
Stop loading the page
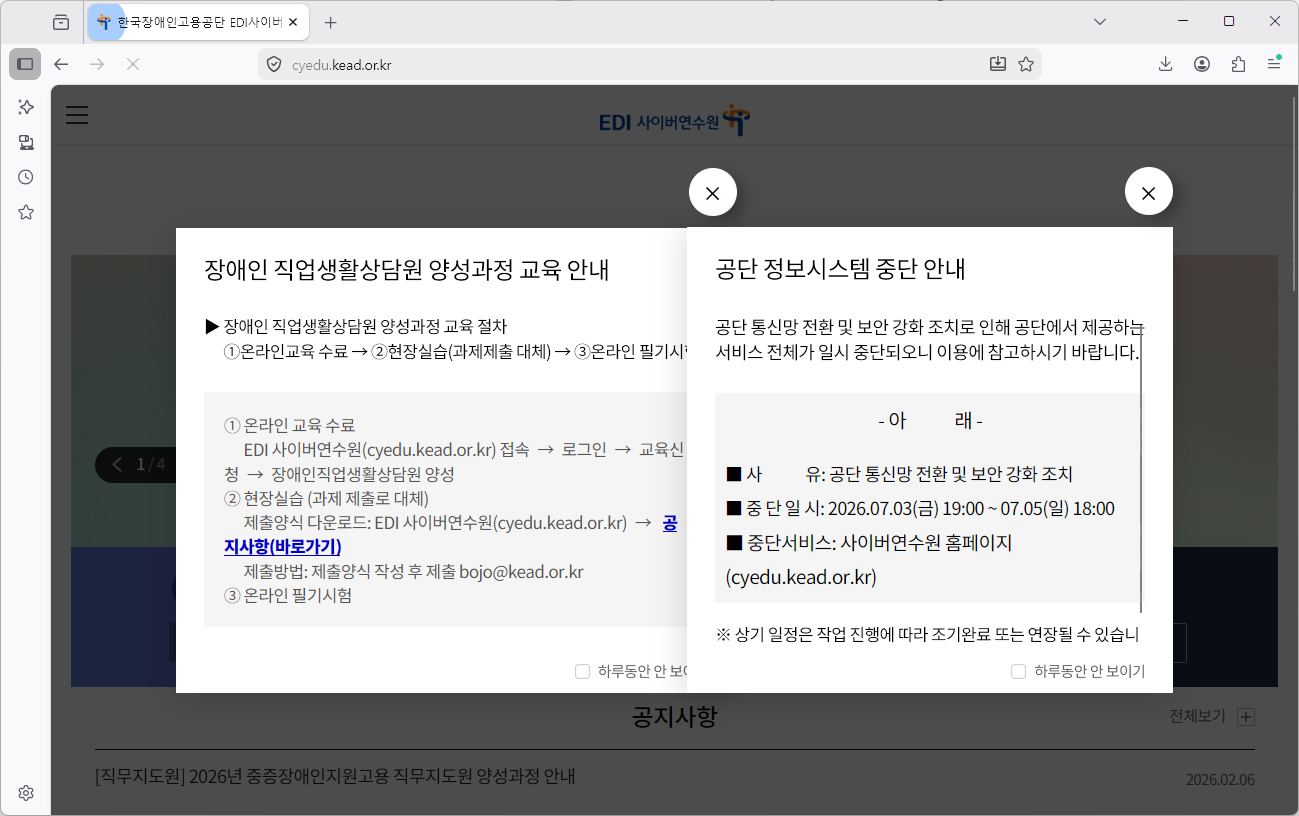133,64
